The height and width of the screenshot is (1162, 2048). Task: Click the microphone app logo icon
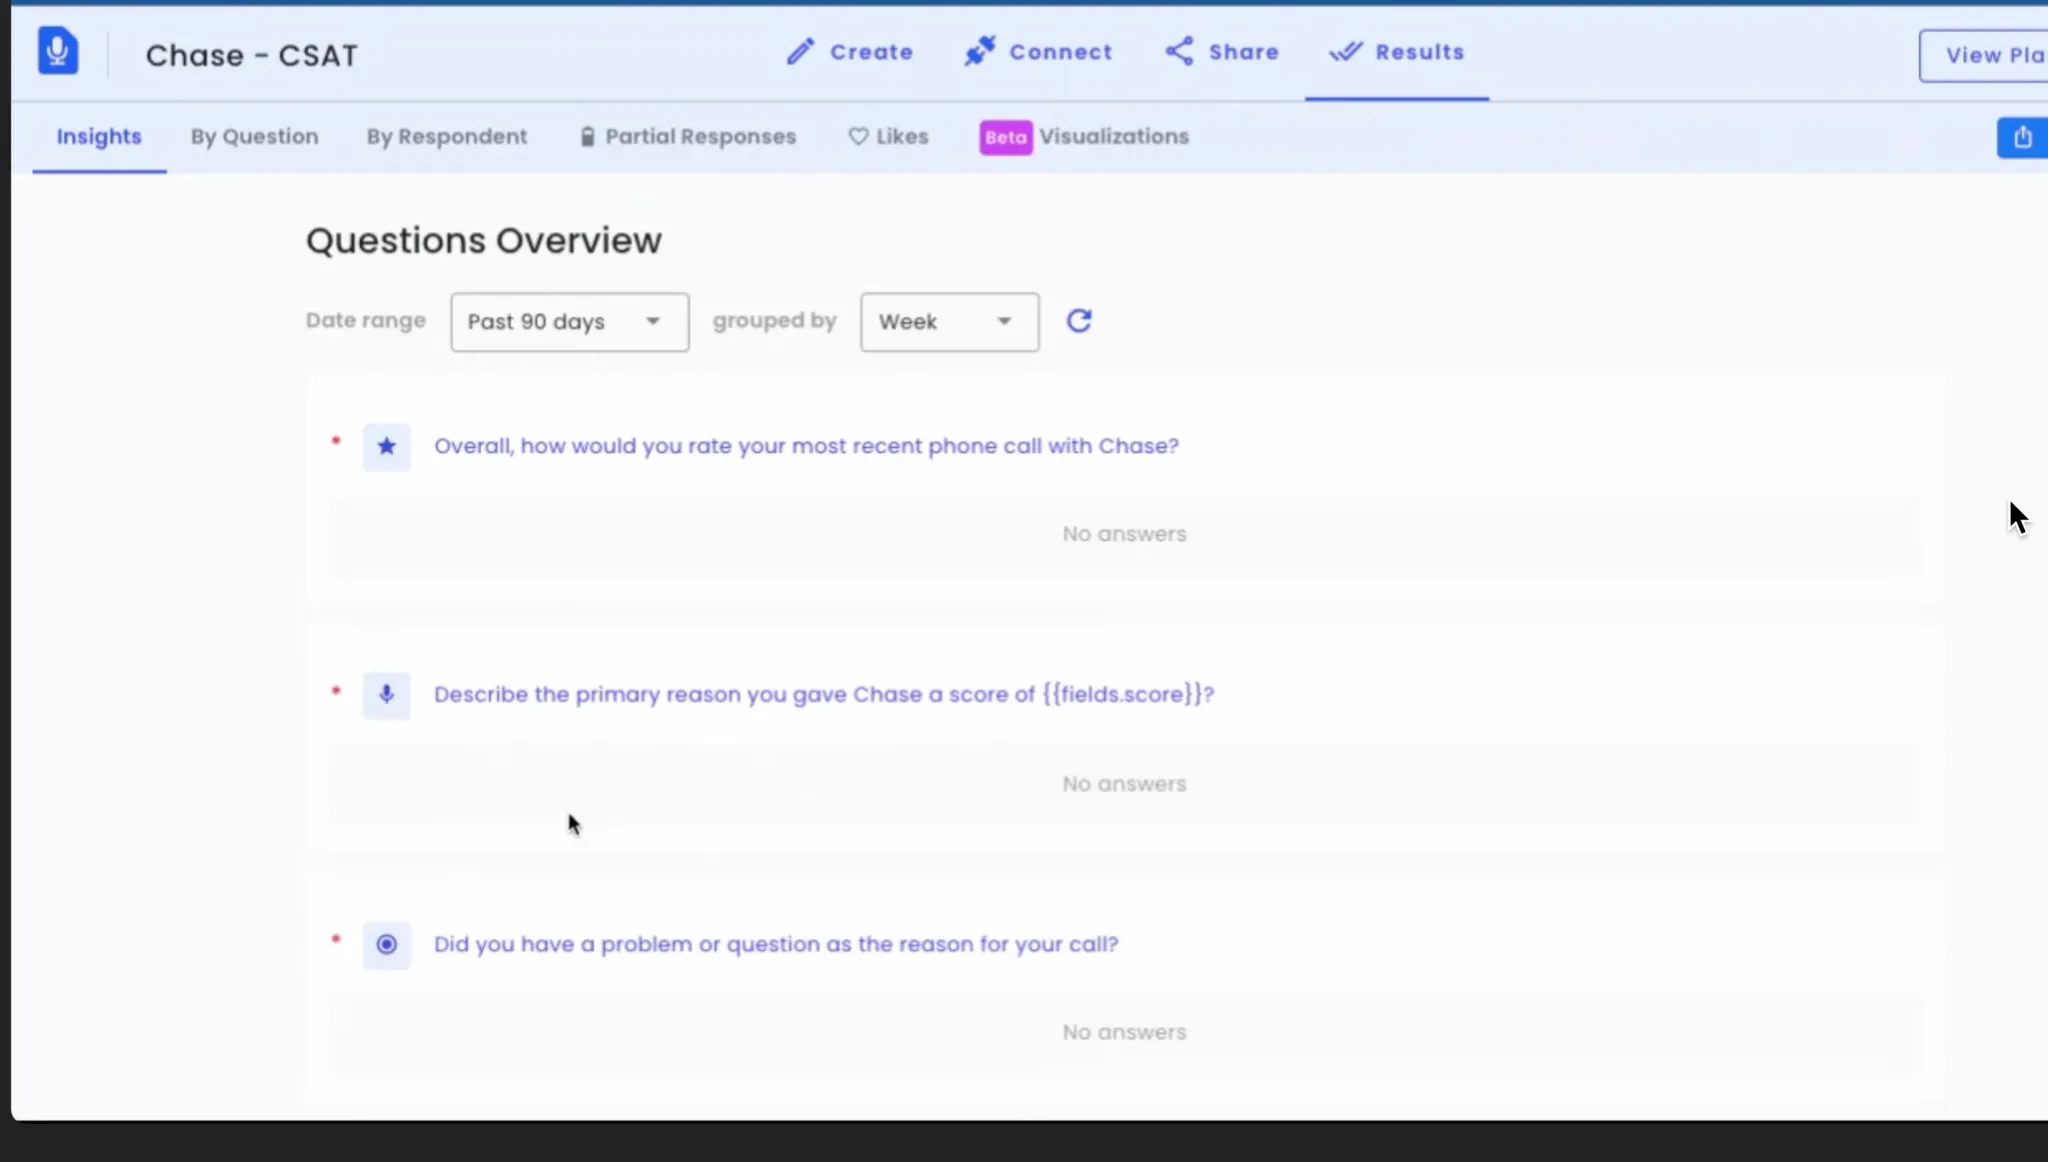coord(58,51)
